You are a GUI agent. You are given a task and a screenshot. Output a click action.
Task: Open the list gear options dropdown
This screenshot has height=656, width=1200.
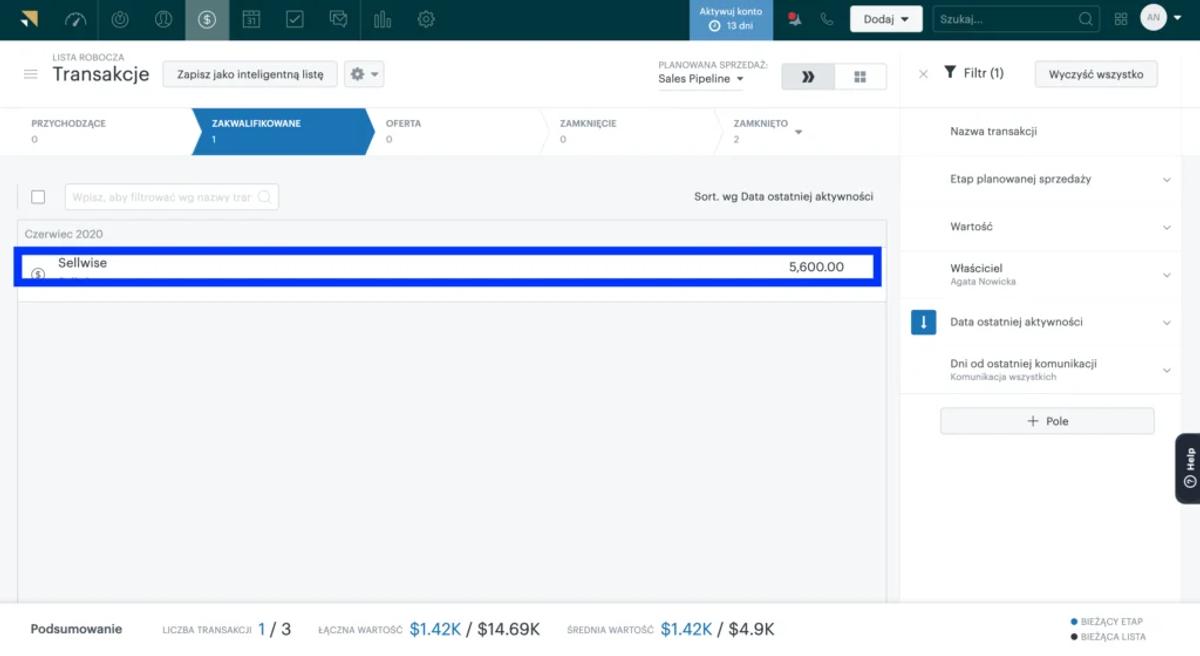(x=364, y=74)
